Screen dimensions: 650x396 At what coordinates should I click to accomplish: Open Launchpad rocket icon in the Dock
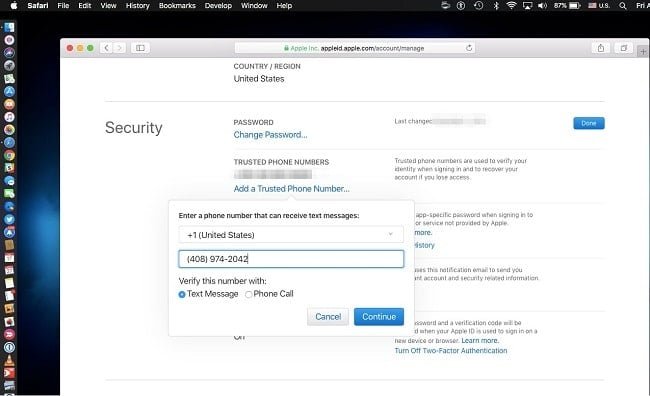coord(9,66)
